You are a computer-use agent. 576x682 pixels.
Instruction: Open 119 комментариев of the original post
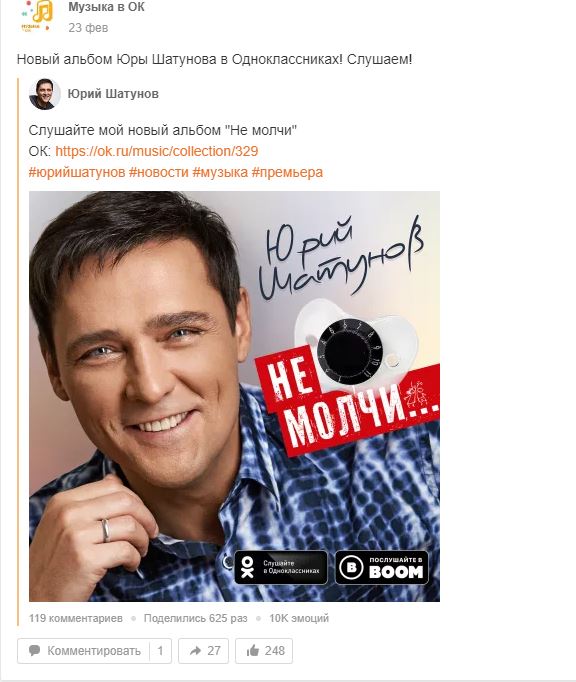tap(76, 618)
